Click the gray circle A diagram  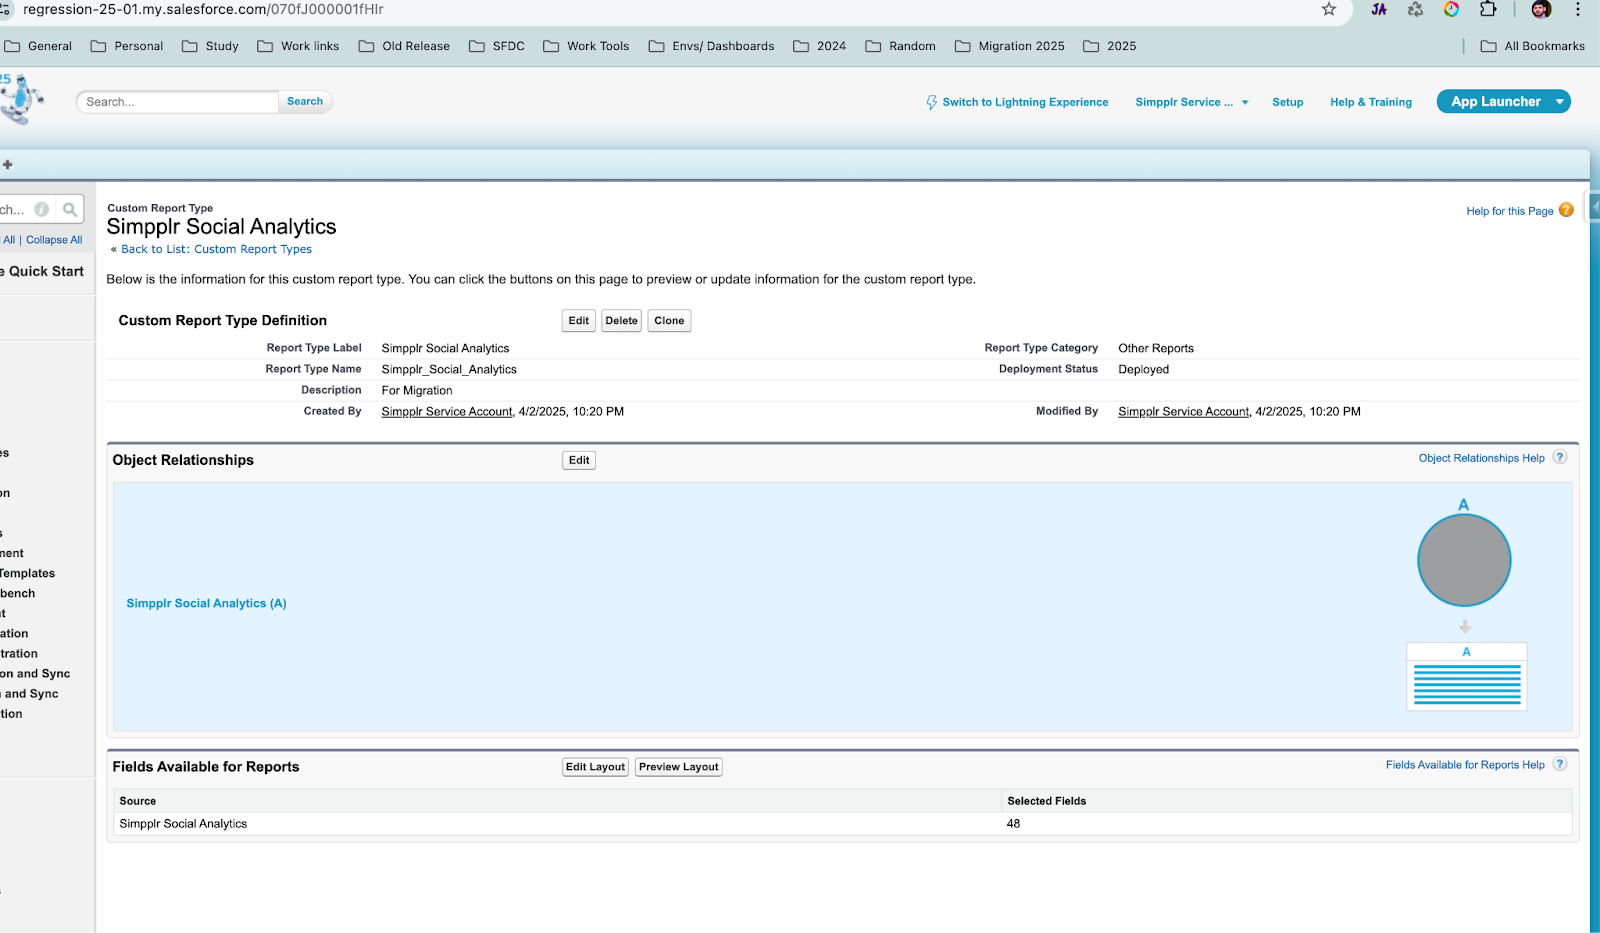tap(1464, 560)
